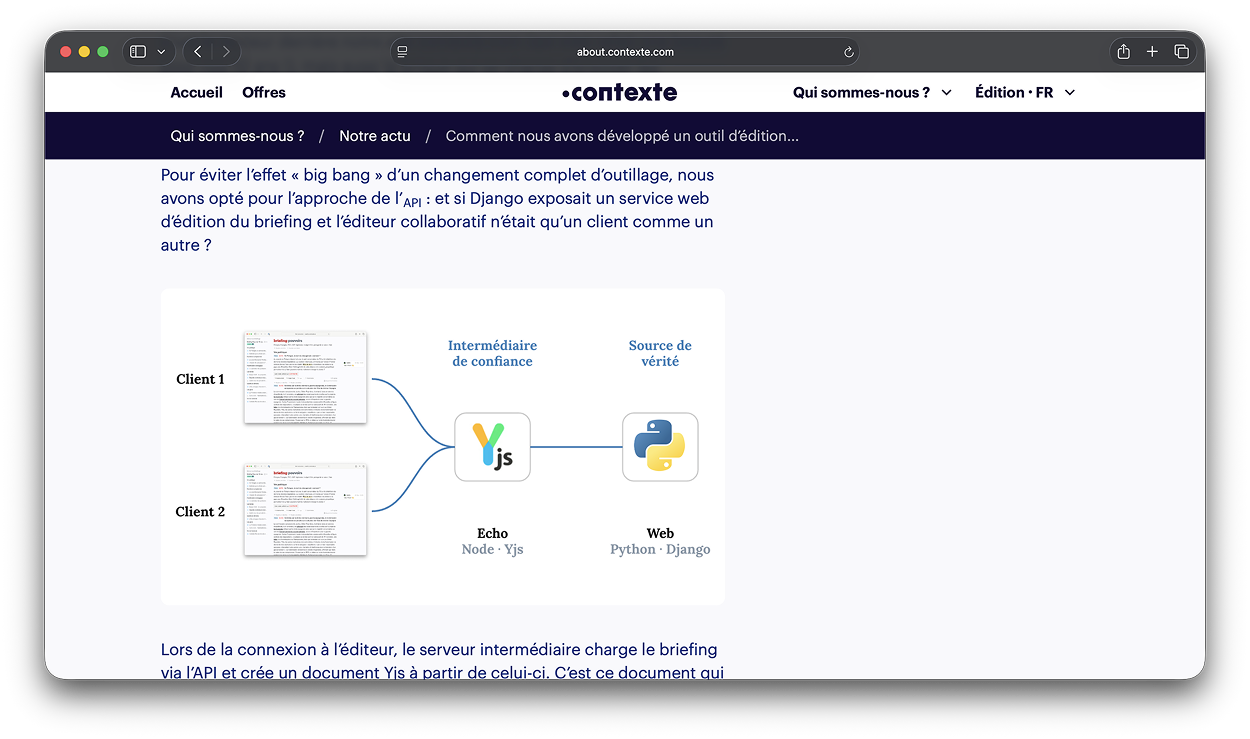Click the about.contexte.com address field
1250x739 pixels.
[625, 52]
